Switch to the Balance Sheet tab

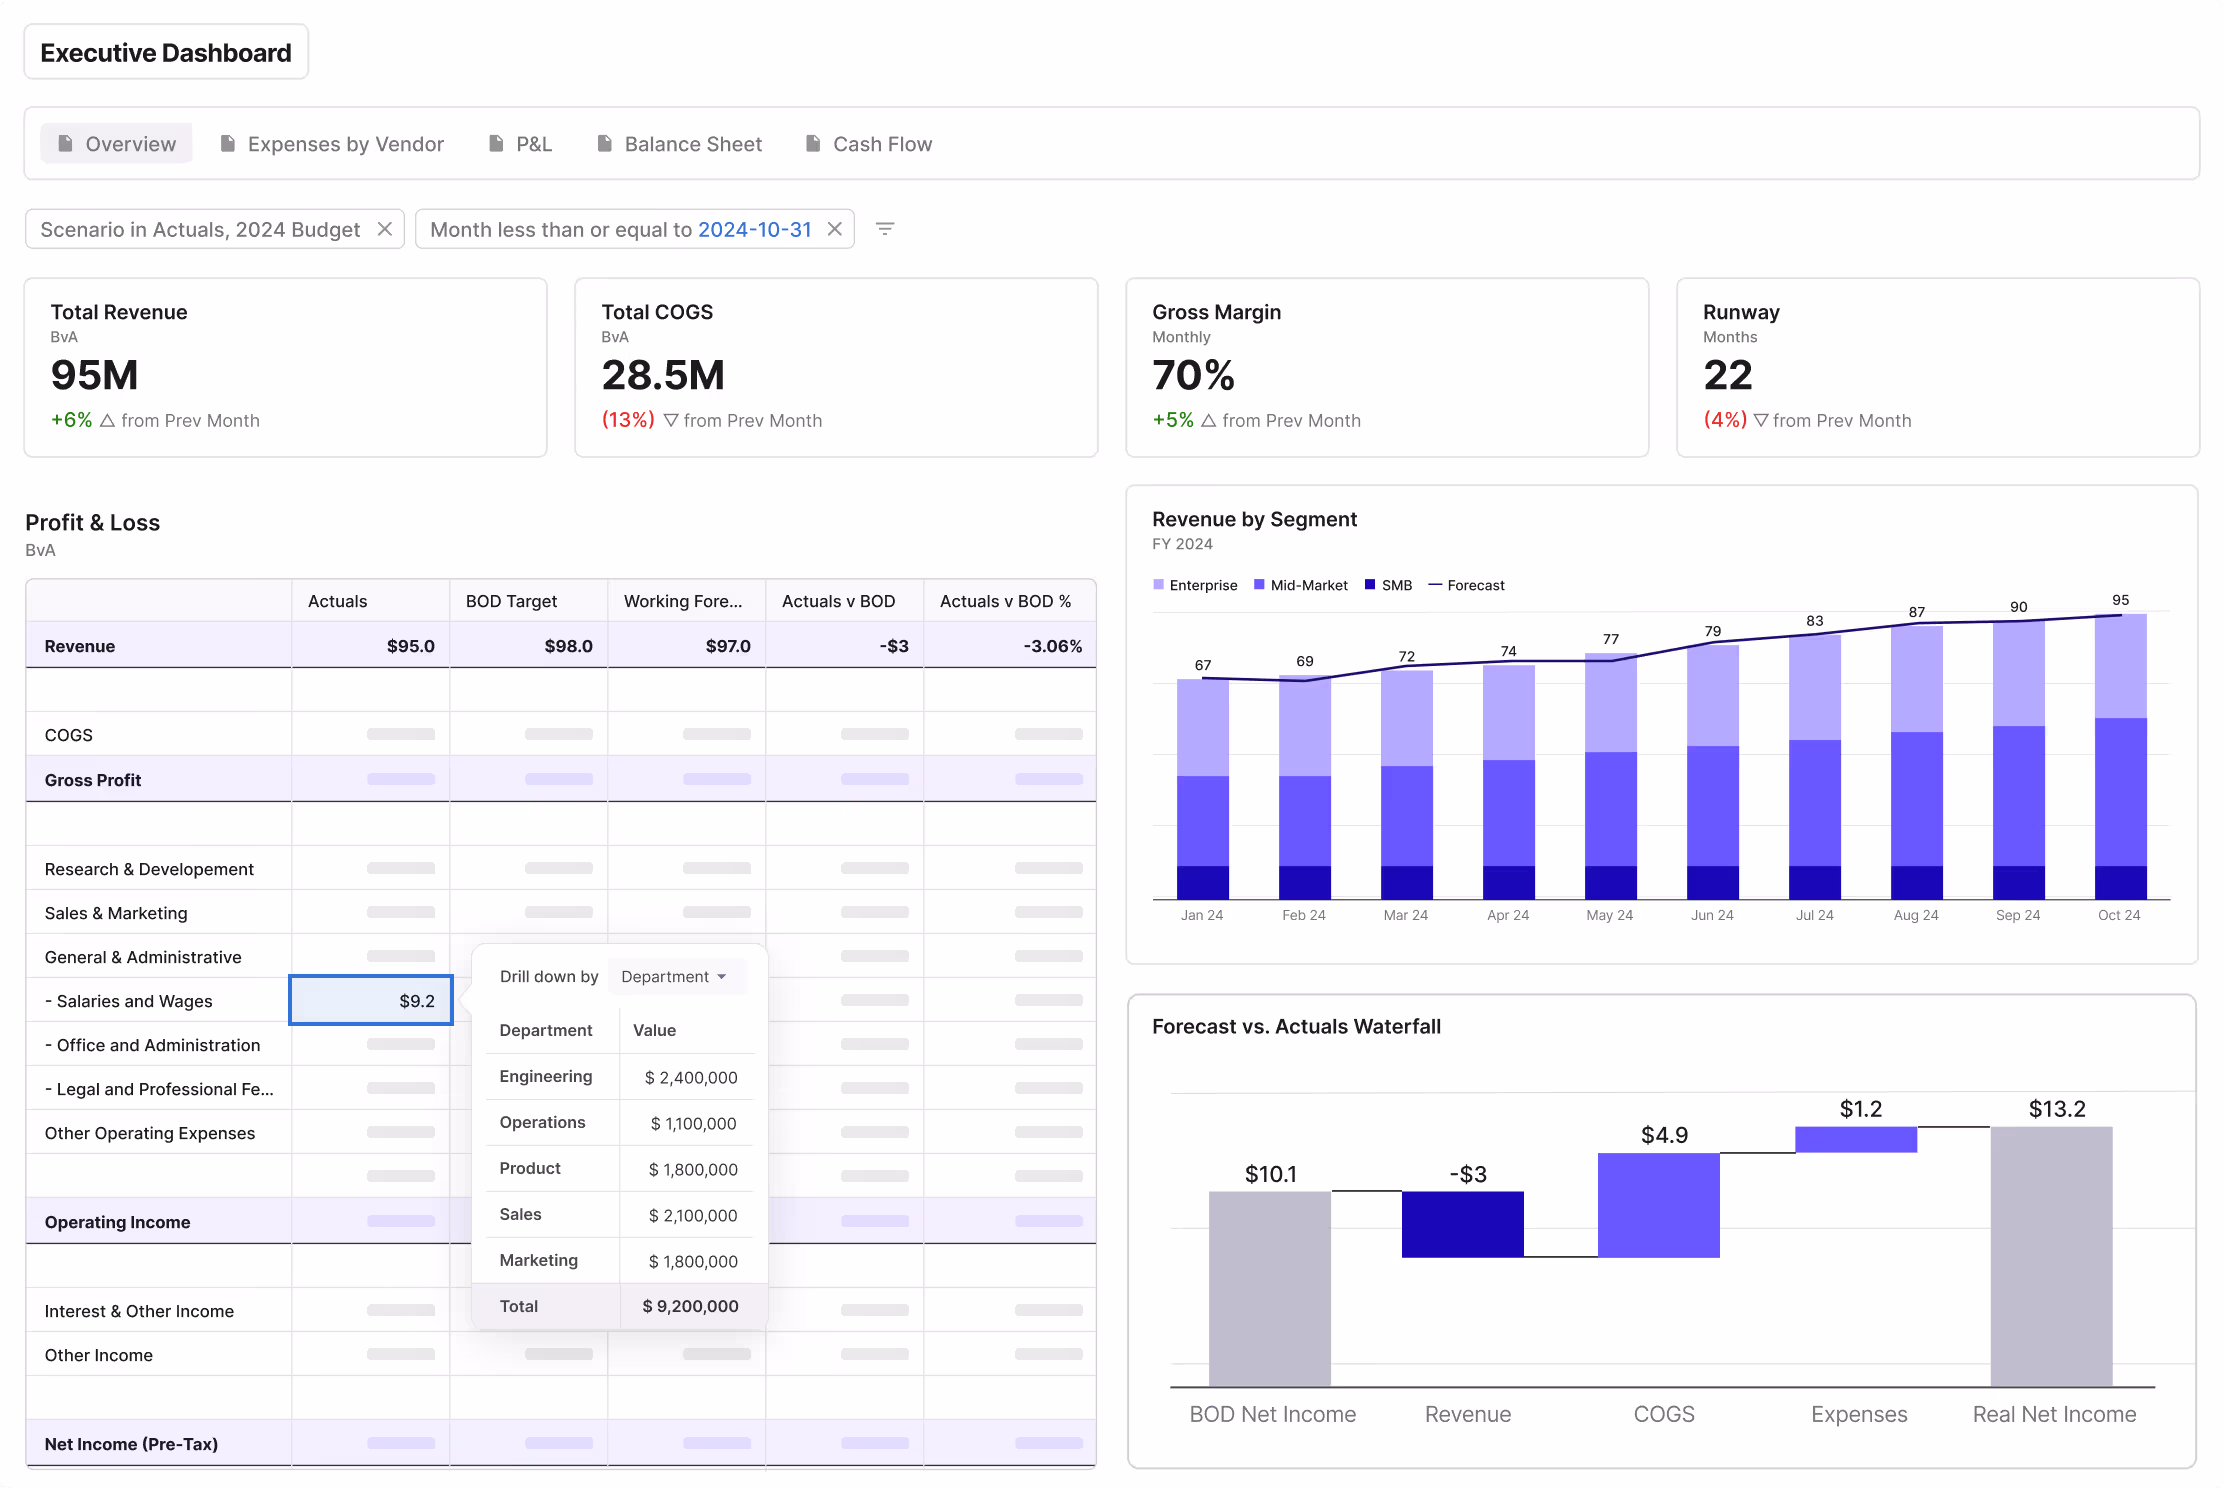692,144
